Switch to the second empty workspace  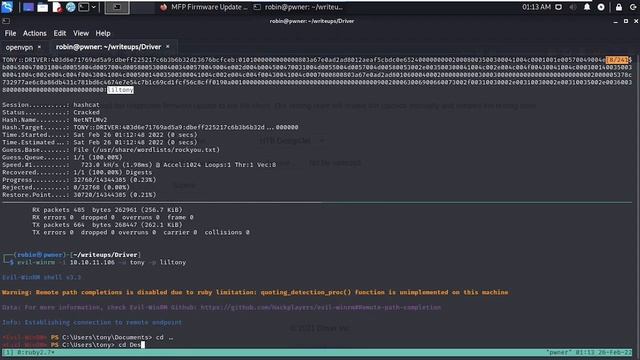pos(142,7)
